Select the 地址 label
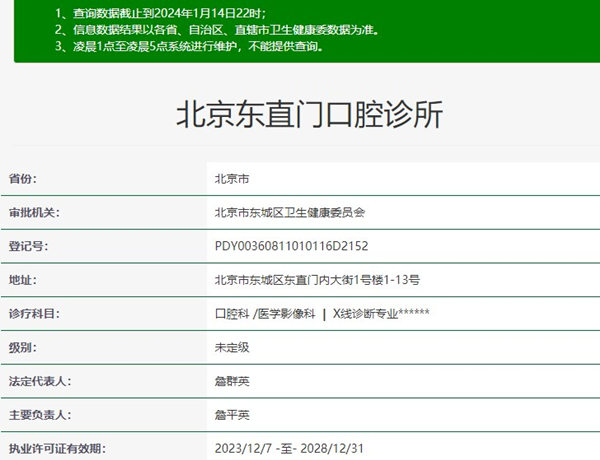This screenshot has width=600, height=460. point(23,280)
